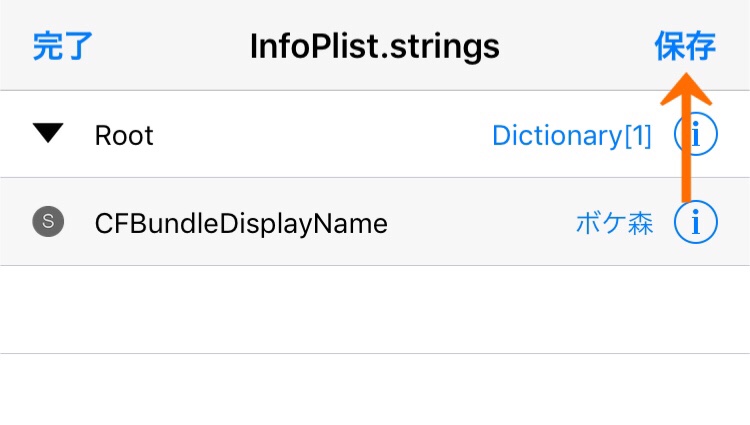Edit the ボケ森 string value

[x=615, y=223]
